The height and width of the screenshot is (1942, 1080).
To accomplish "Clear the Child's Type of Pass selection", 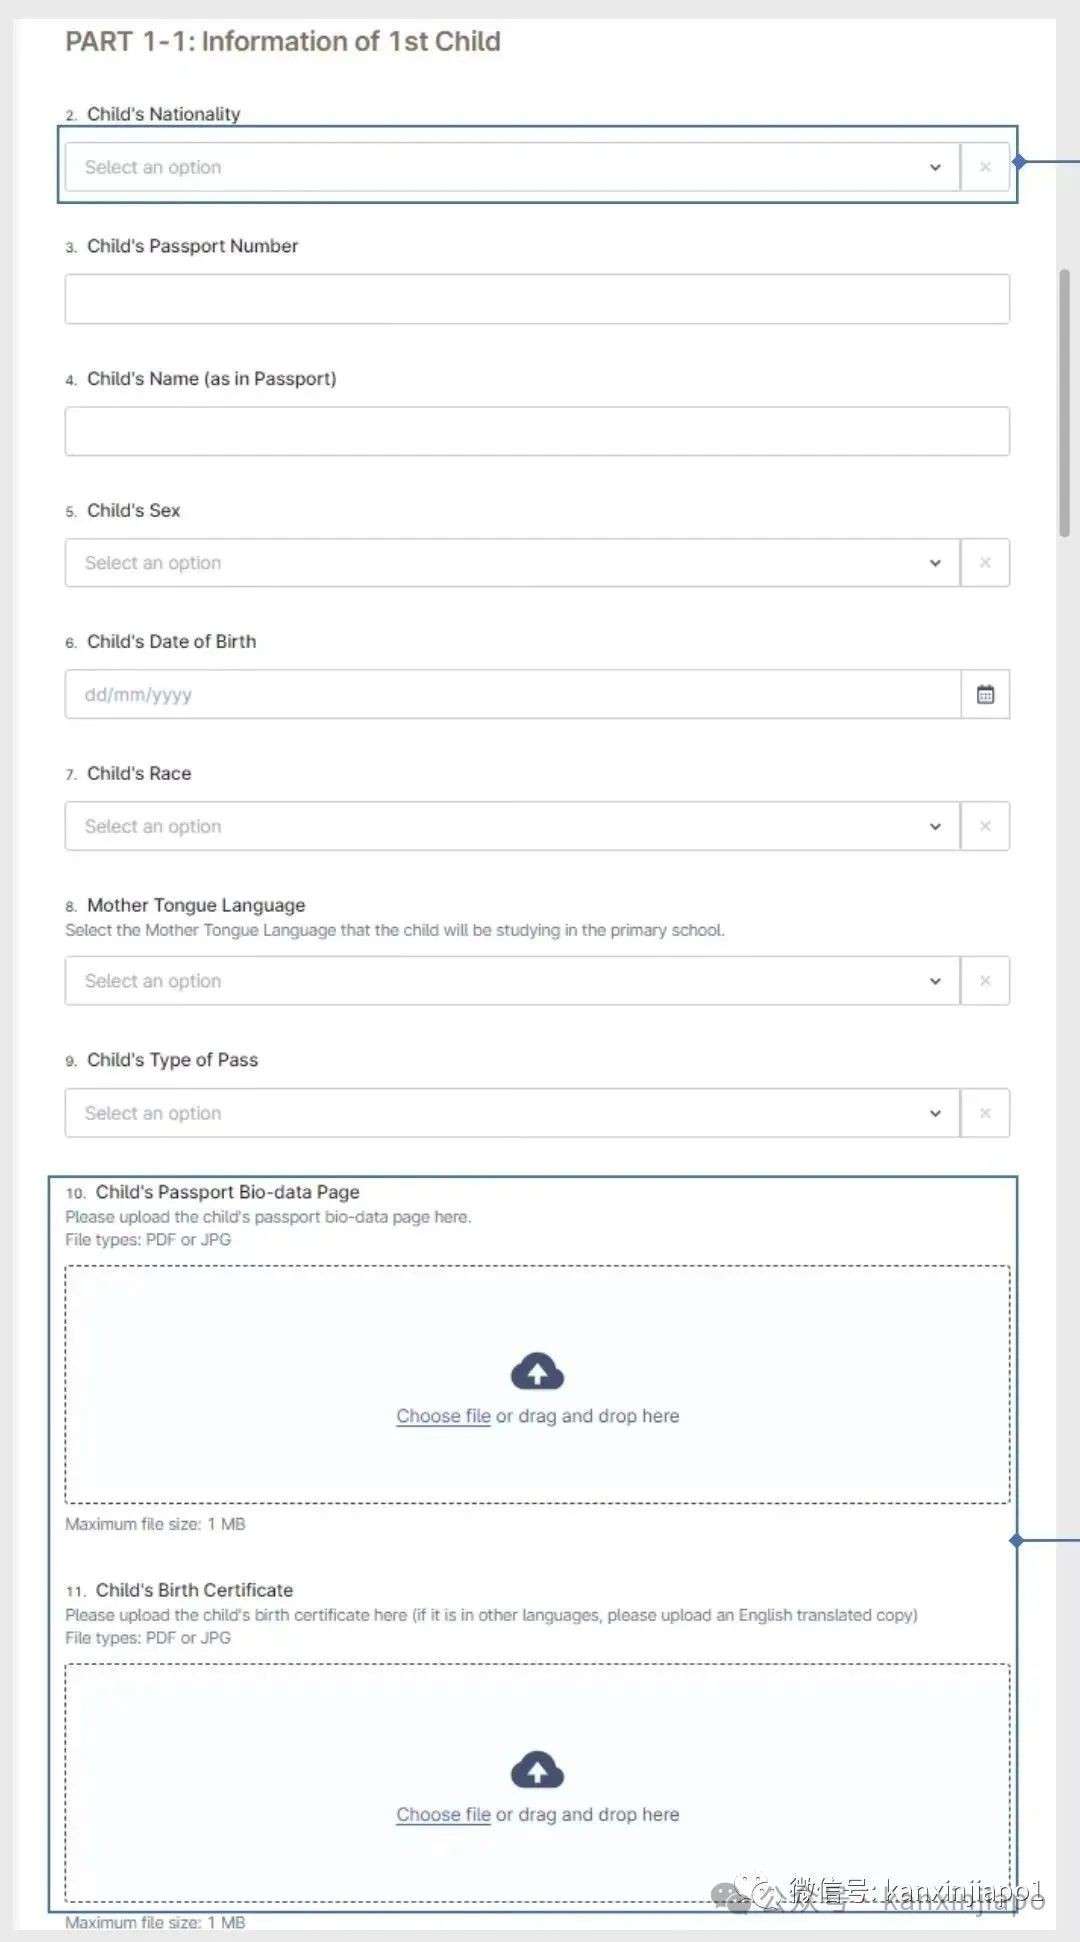I will coord(985,1113).
